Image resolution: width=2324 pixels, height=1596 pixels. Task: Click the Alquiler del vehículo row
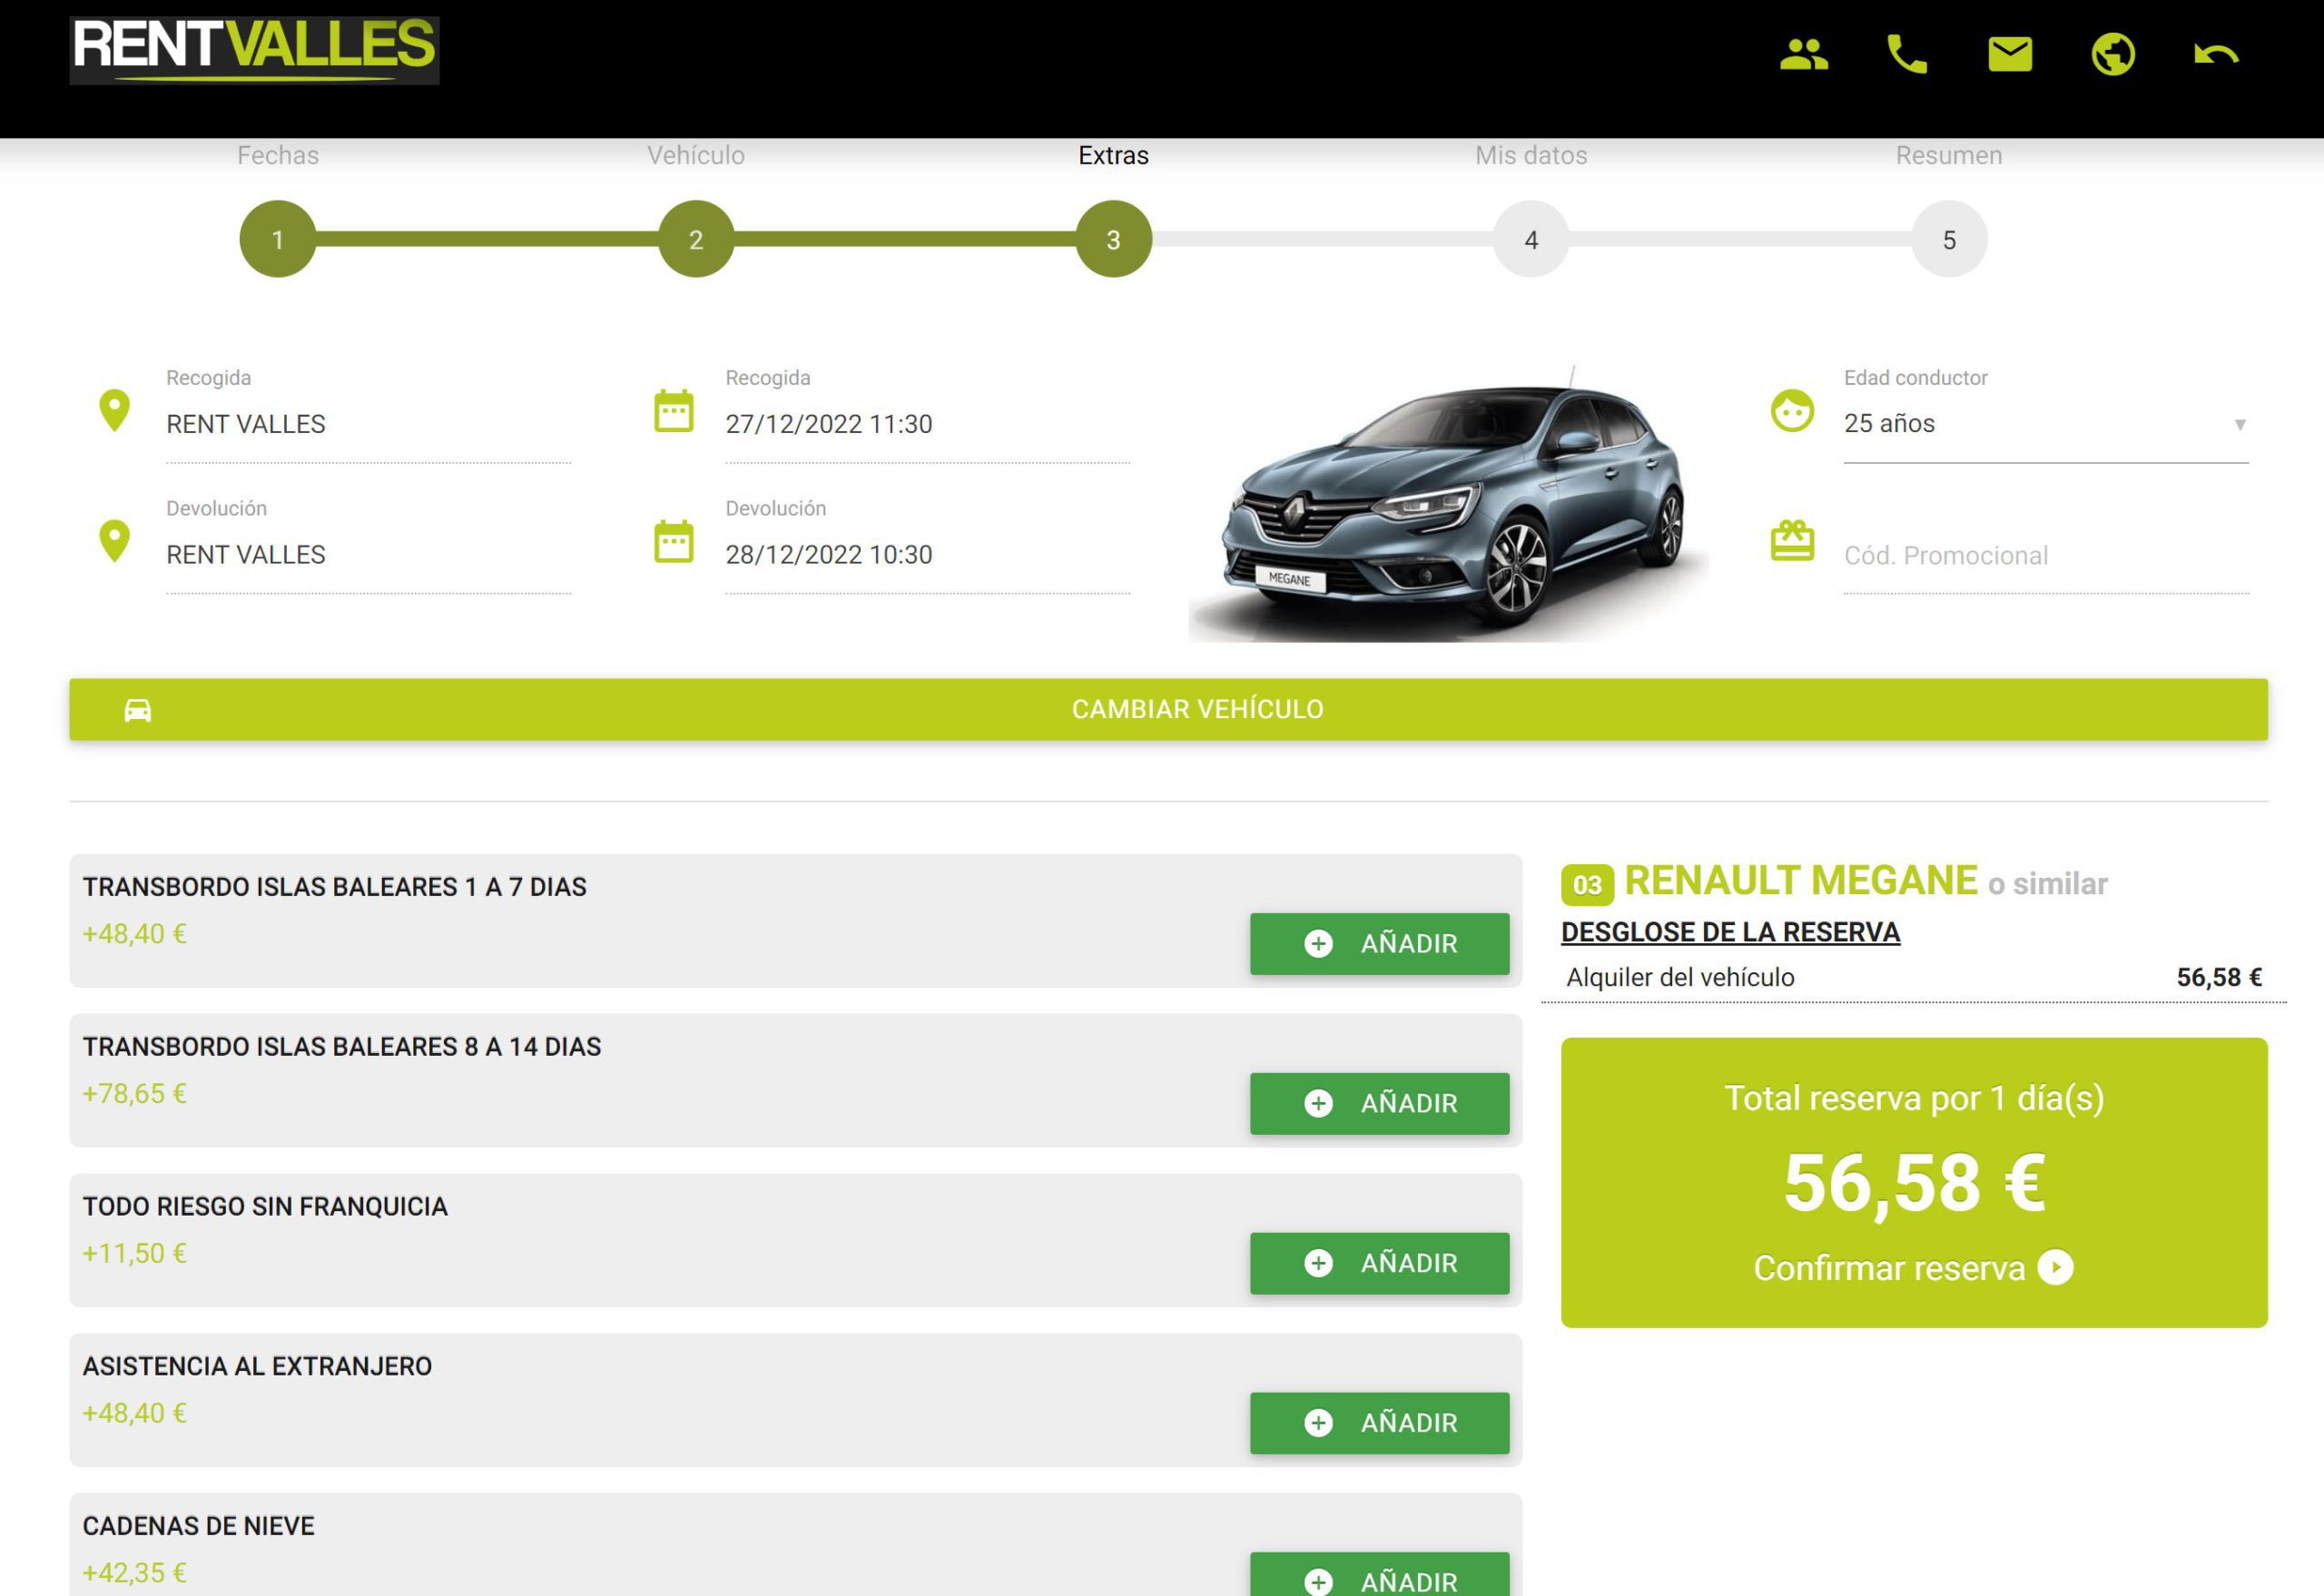click(1914, 977)
